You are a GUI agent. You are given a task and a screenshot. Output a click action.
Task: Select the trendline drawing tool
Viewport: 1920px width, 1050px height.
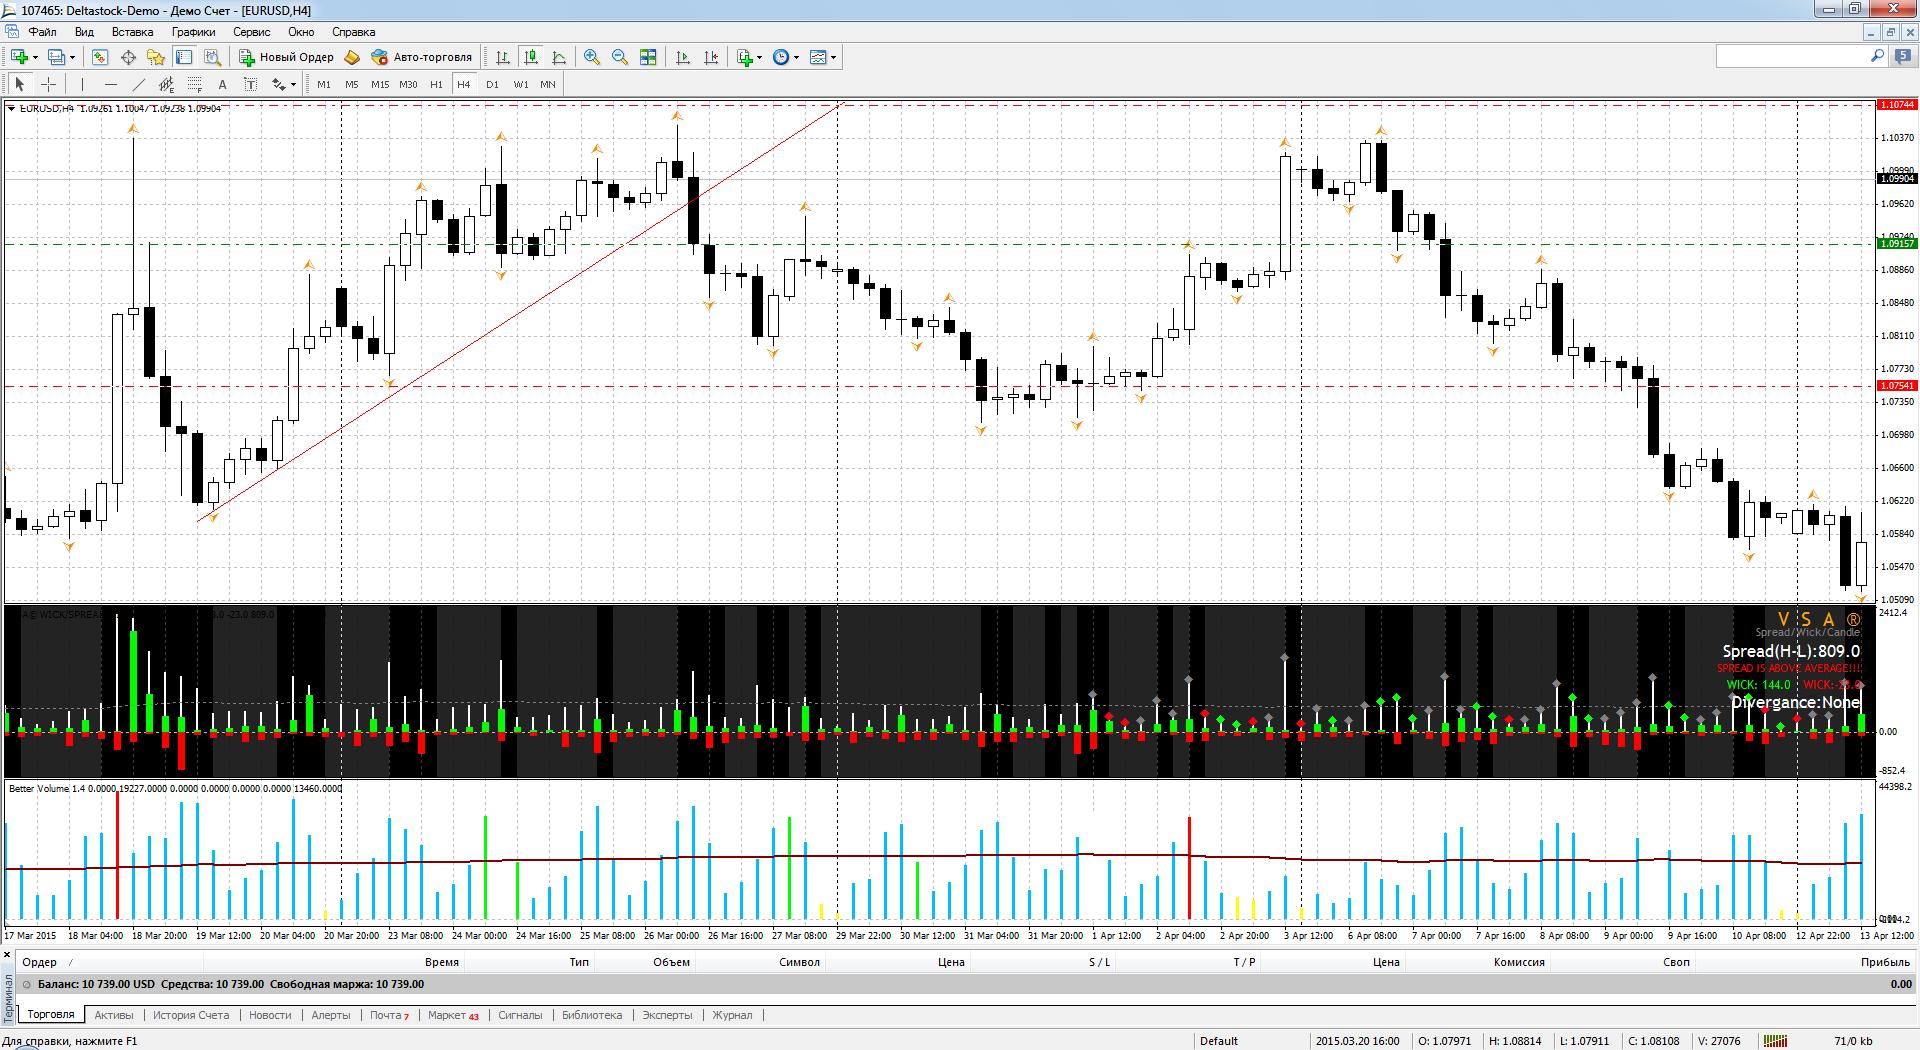[x=138, y=84]
